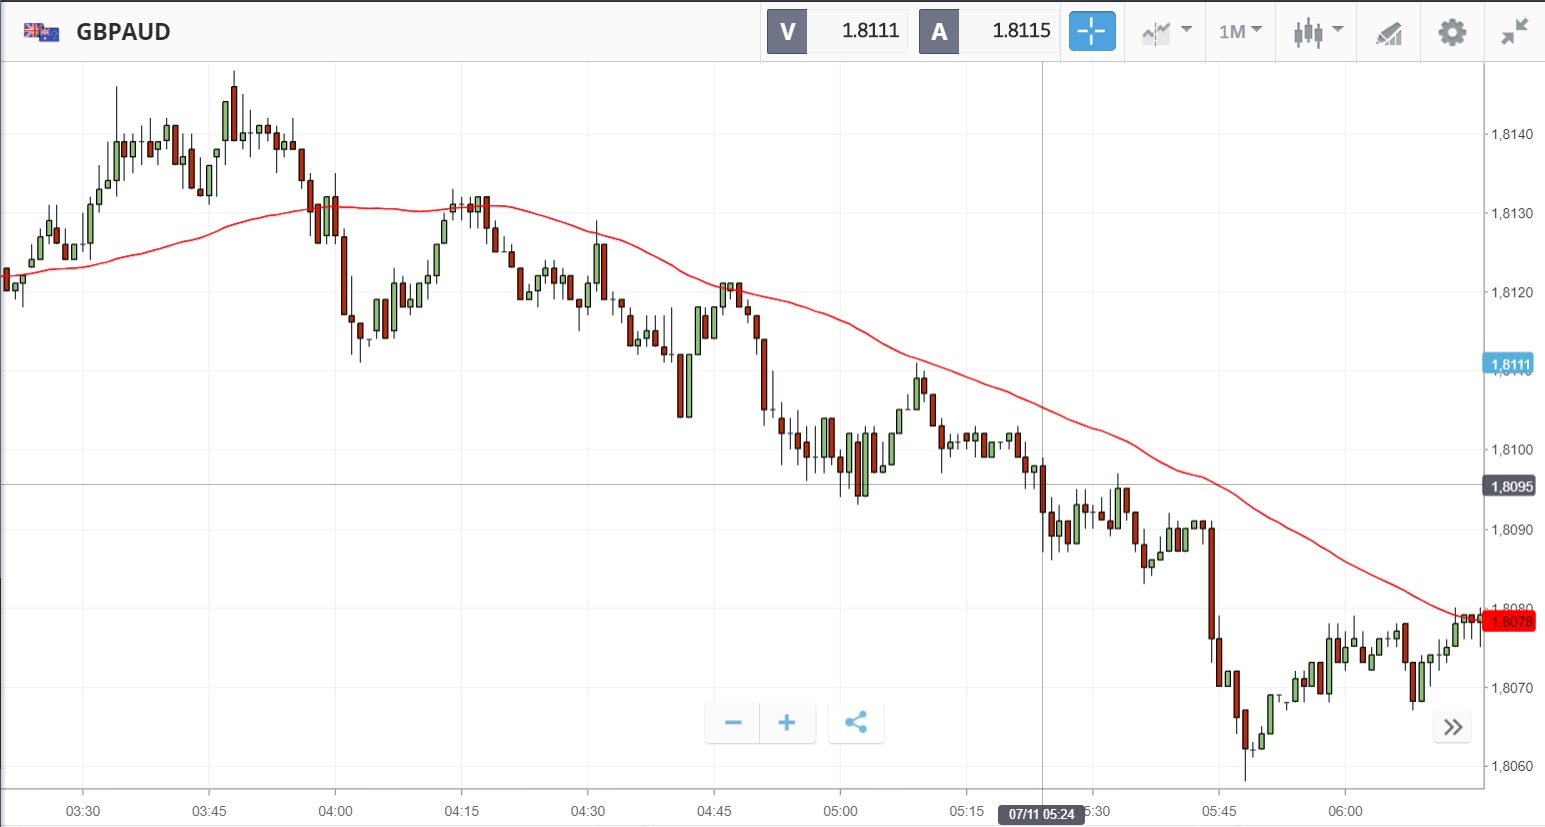Viewport: 1545px width, 827px height.
Task: Zoom in with the plus button
Action: coord(787,723)
